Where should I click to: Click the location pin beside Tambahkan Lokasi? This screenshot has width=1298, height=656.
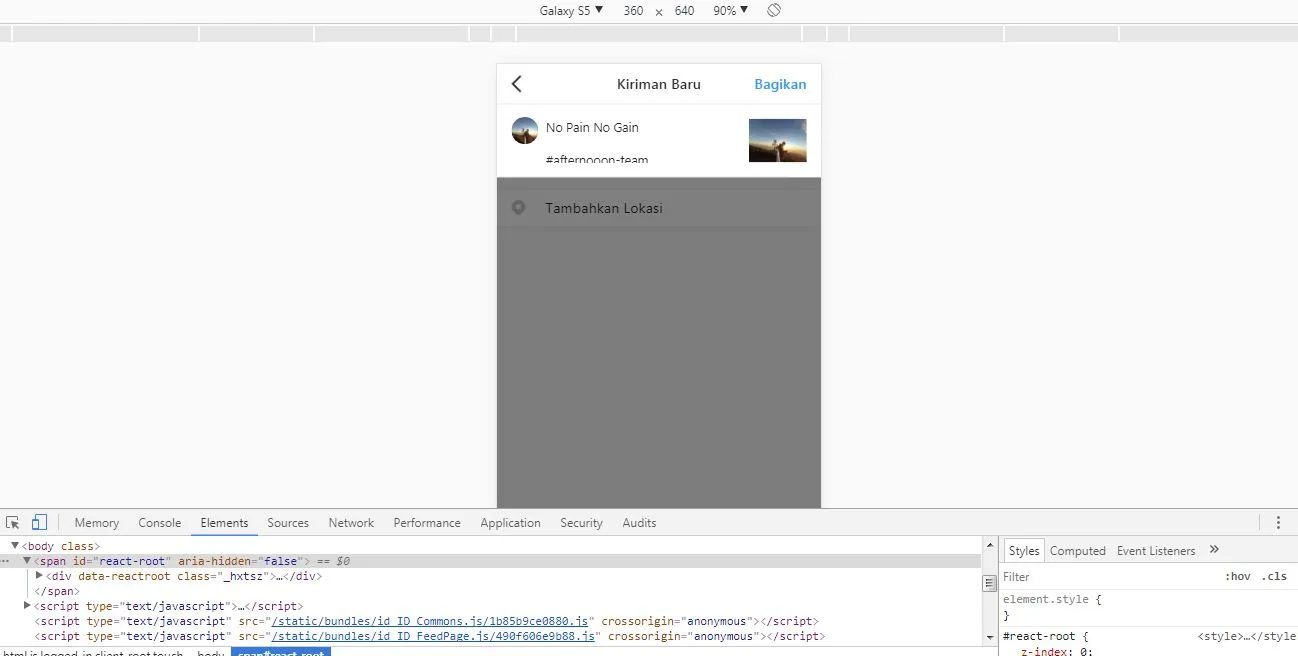[519, 207]
